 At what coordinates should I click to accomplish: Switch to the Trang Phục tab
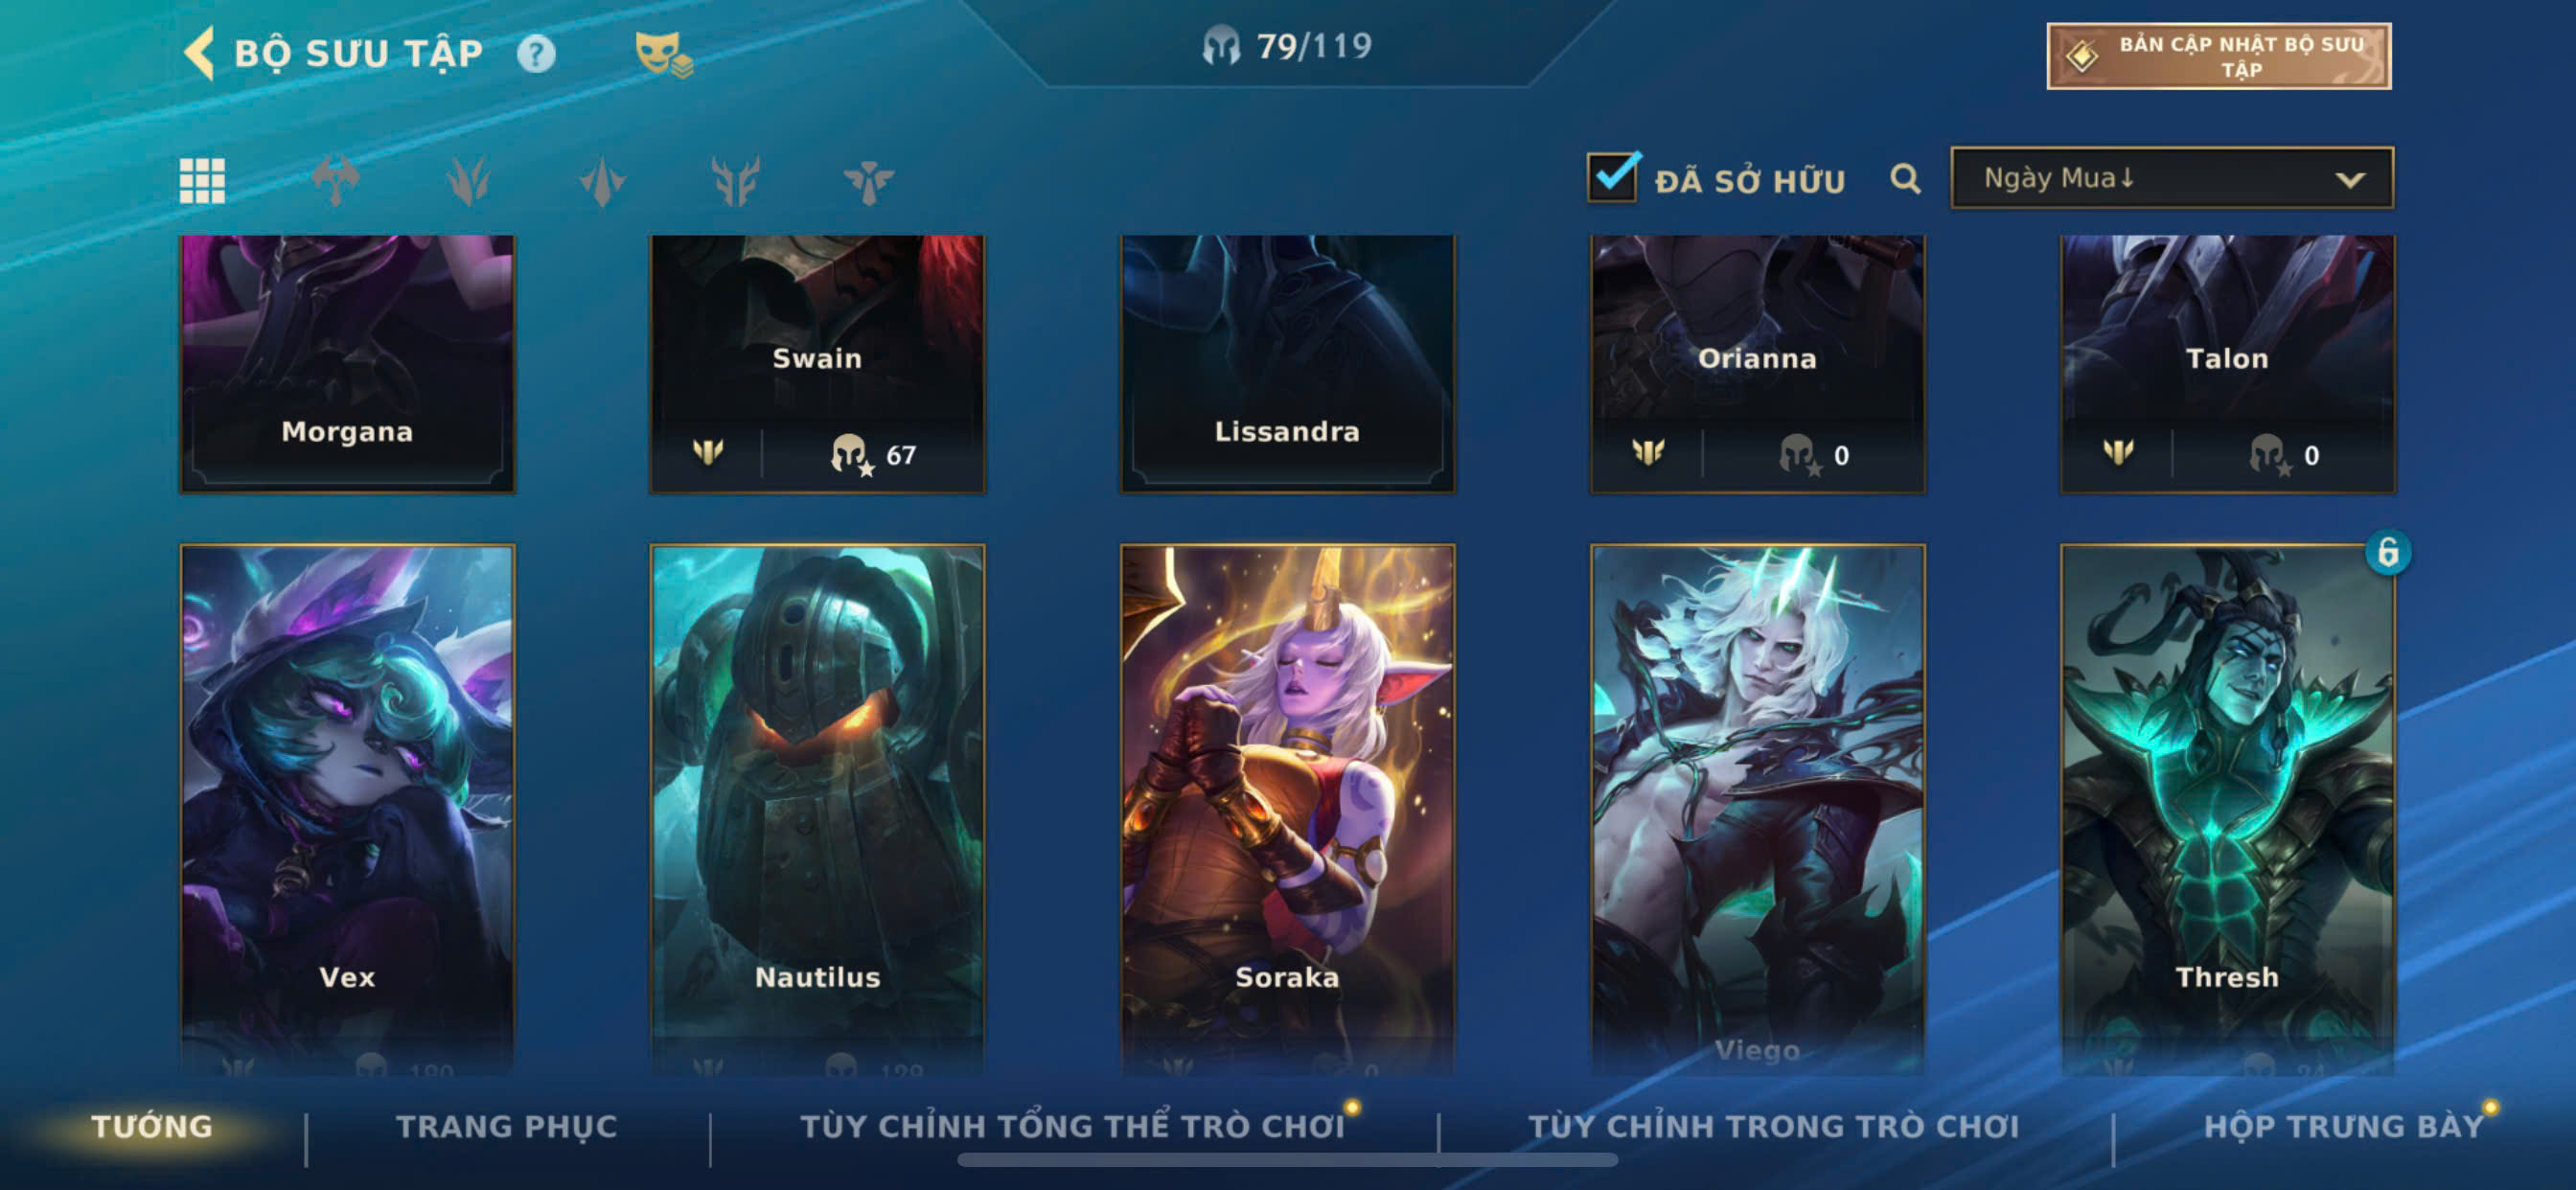click(x=507, y=1126)
